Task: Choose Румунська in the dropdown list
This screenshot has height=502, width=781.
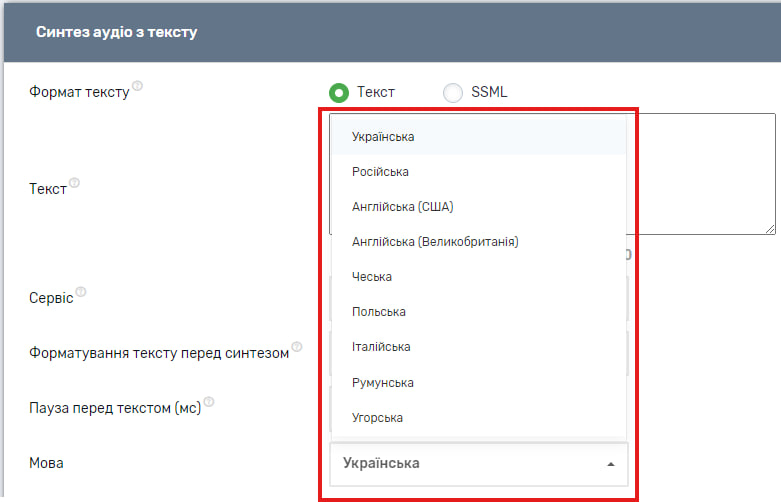Action: click(x=382, y=383)
